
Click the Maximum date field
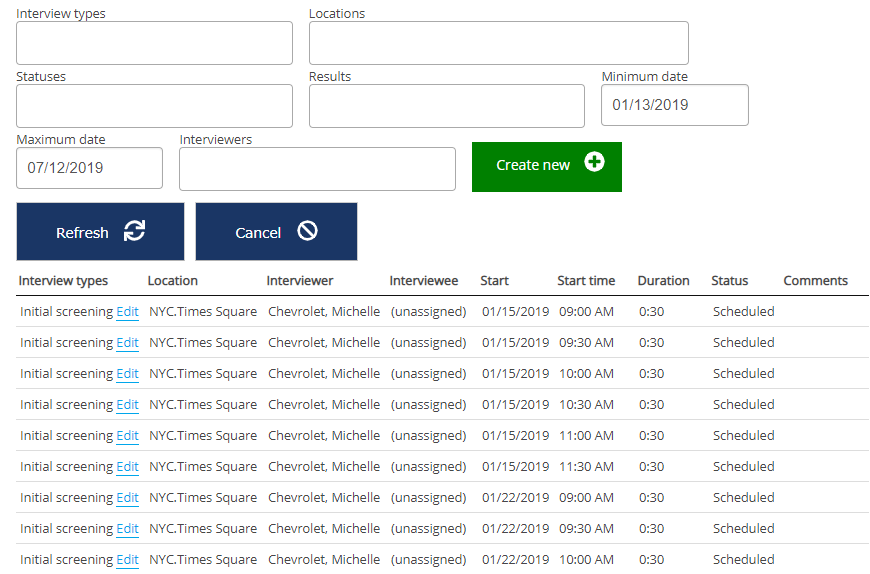click(x=89, y=168)
